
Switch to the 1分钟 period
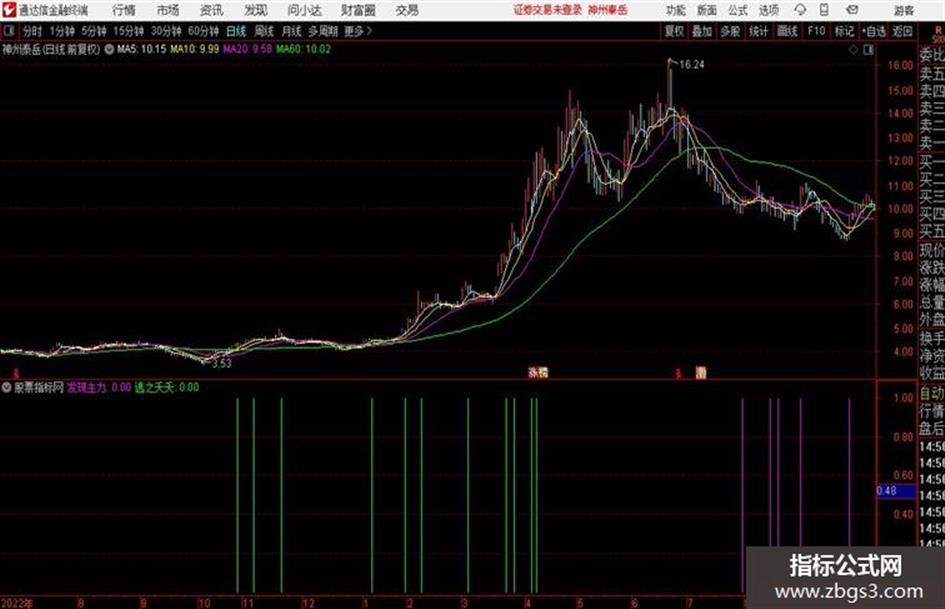click(61, 31)
